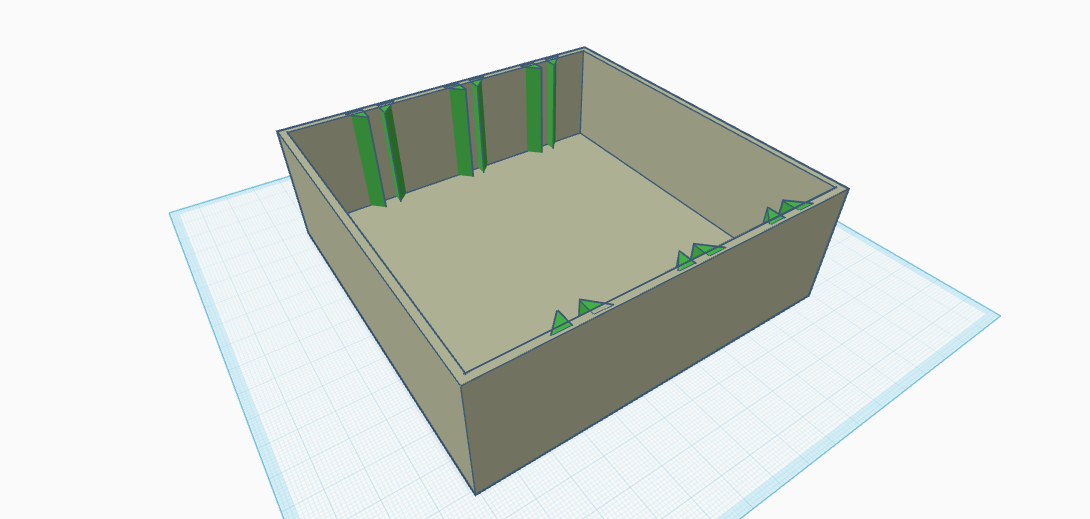Select the rightmost green pillar on back wall
This screenshot has height=519, width=1090.
(551, 102)
